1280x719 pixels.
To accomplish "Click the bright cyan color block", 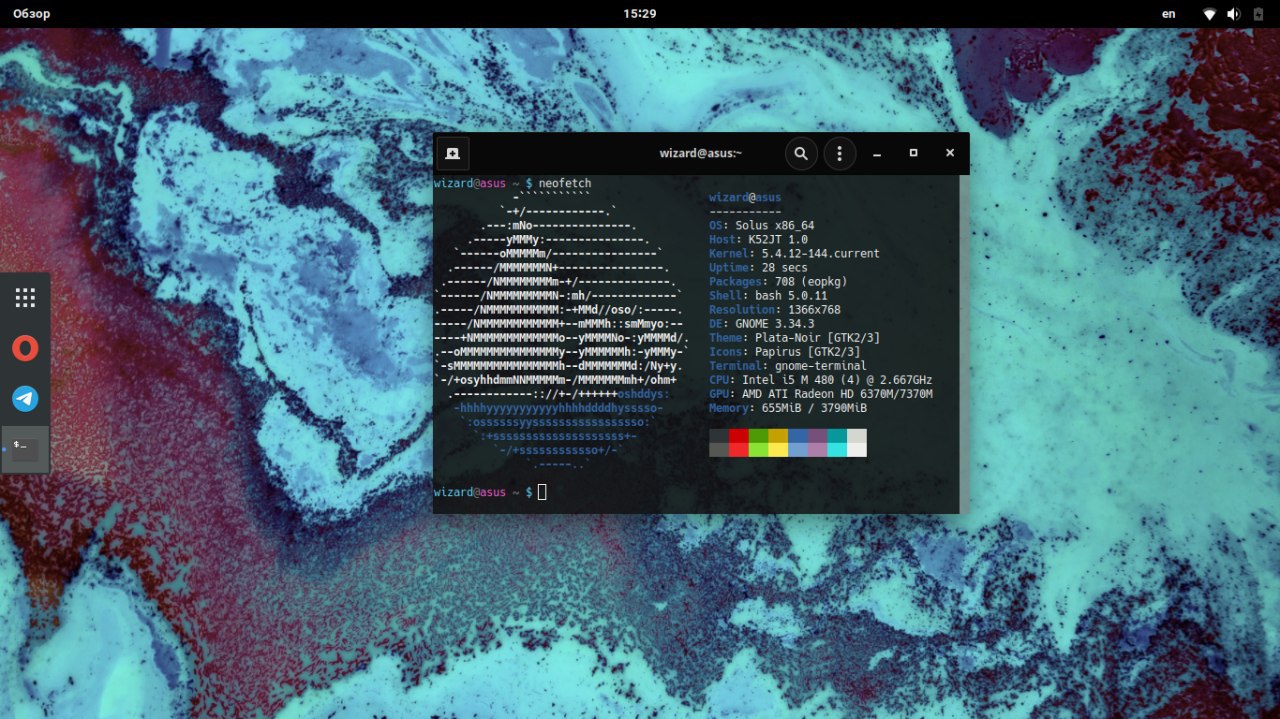I will click(837, 450).
